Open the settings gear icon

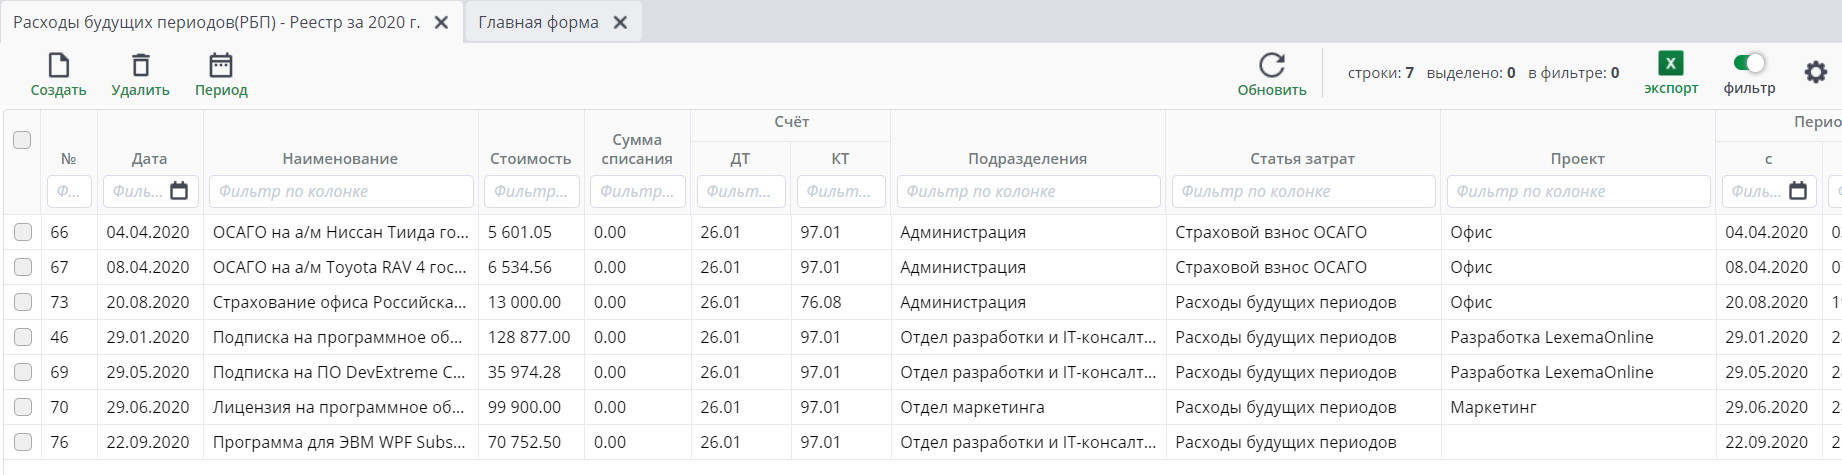[x=1816, y=72]
